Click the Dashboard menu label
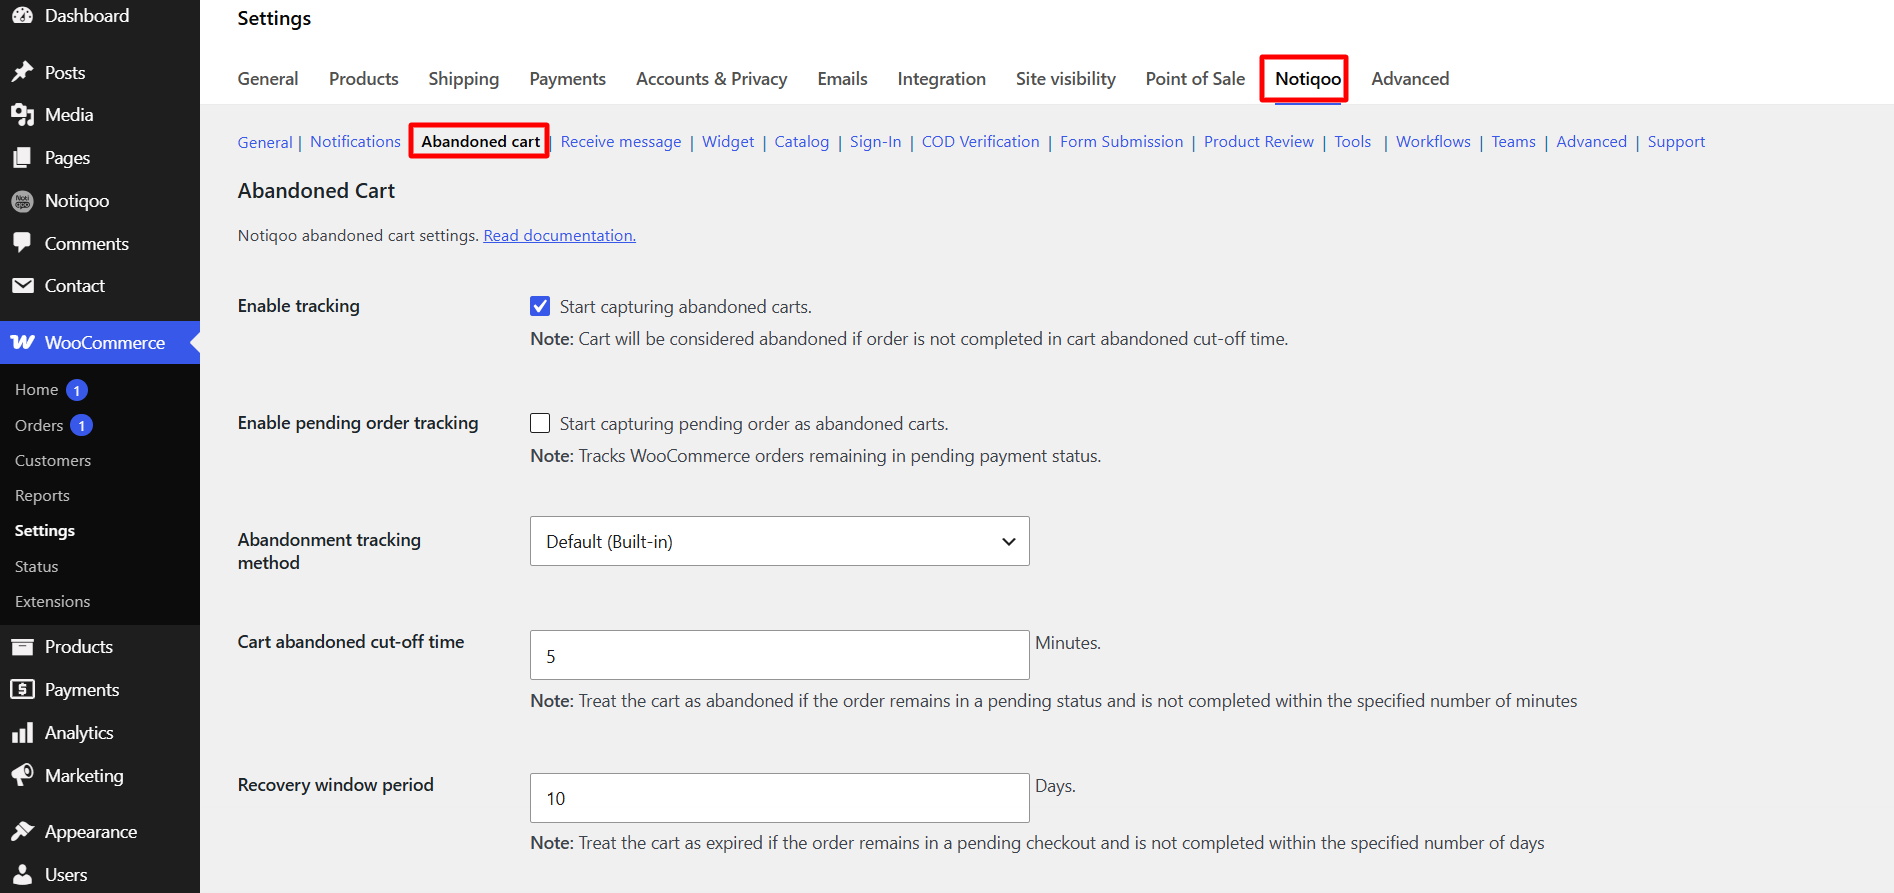This screenshot has width=1894, height=893. pyautogui.click(x=87, y=15)
